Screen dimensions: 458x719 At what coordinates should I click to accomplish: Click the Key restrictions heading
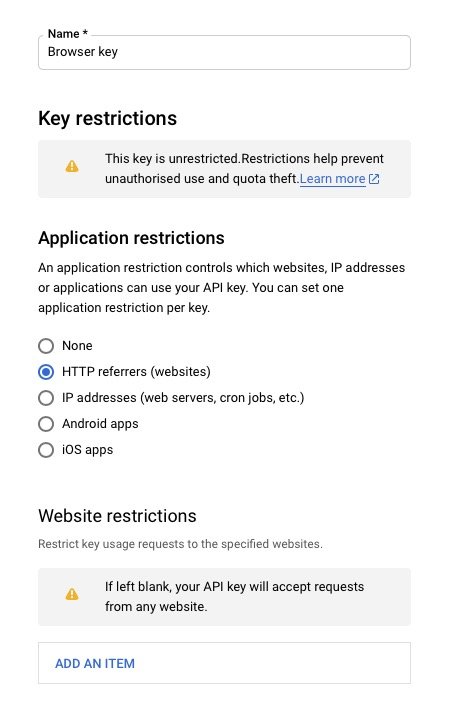pyautogui.click(x=108, y=119)
